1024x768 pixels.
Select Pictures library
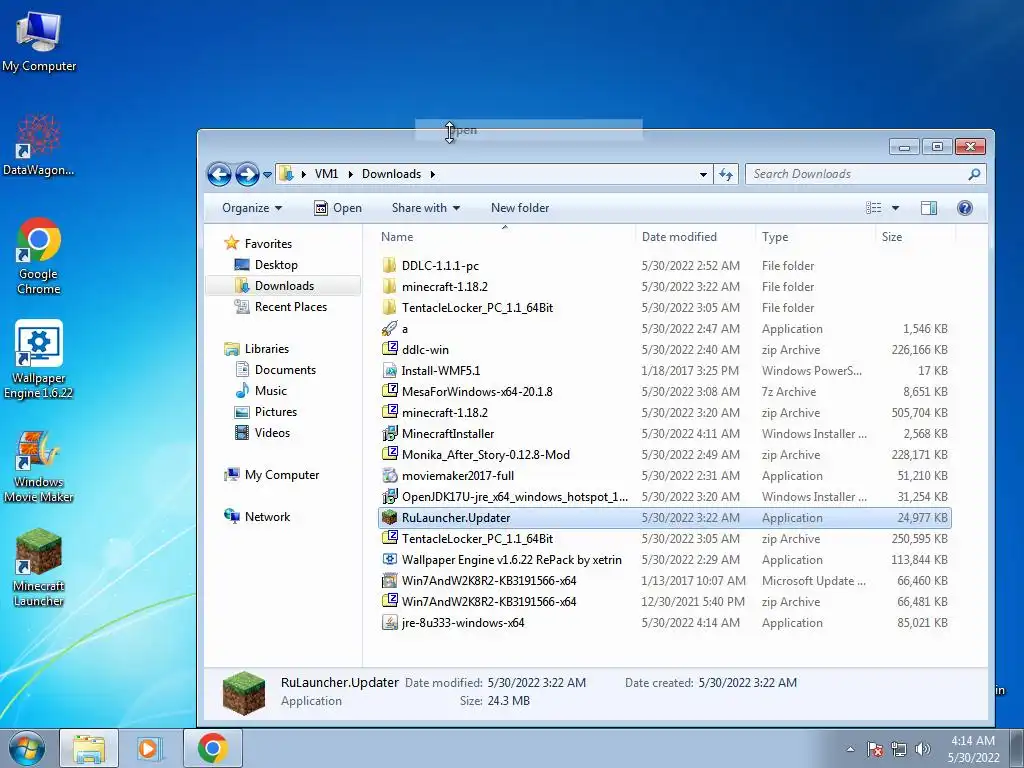266,411
